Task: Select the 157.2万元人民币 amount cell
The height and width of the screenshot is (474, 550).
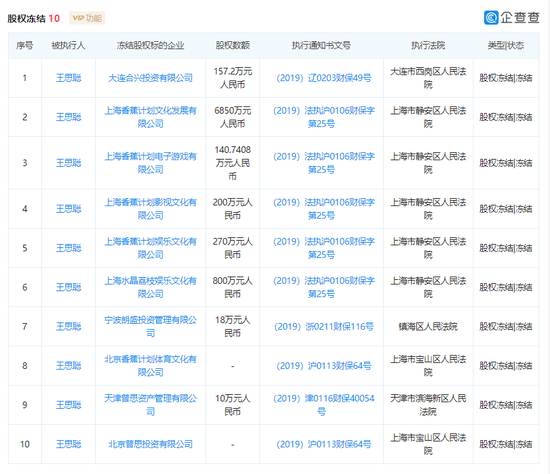Action: coord(233,78)
